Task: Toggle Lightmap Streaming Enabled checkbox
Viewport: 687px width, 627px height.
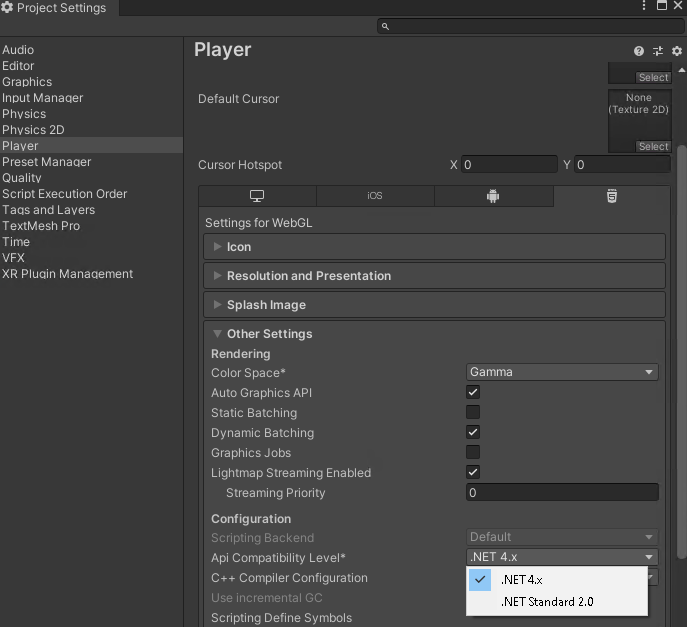Action: pos(473,472)
